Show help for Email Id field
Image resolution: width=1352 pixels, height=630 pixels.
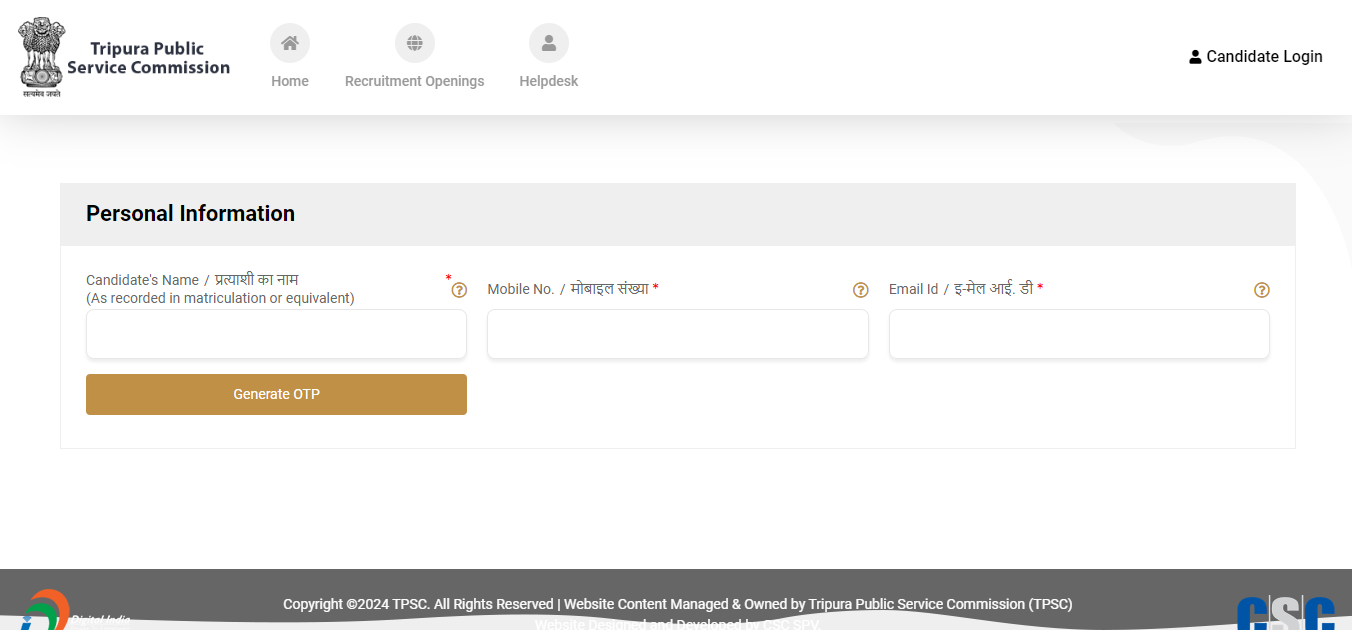click(x=1261, y=290)
